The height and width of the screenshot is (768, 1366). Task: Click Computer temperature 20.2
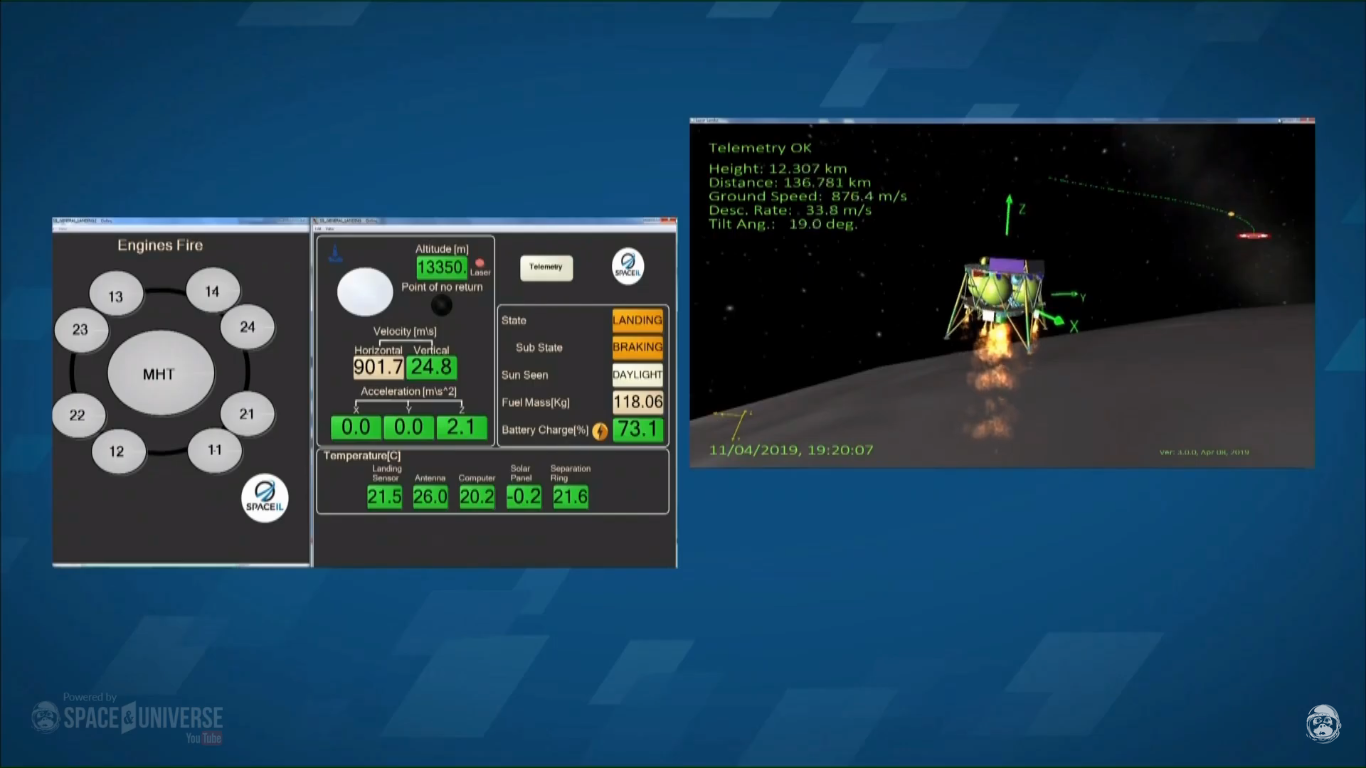point(477,497)
